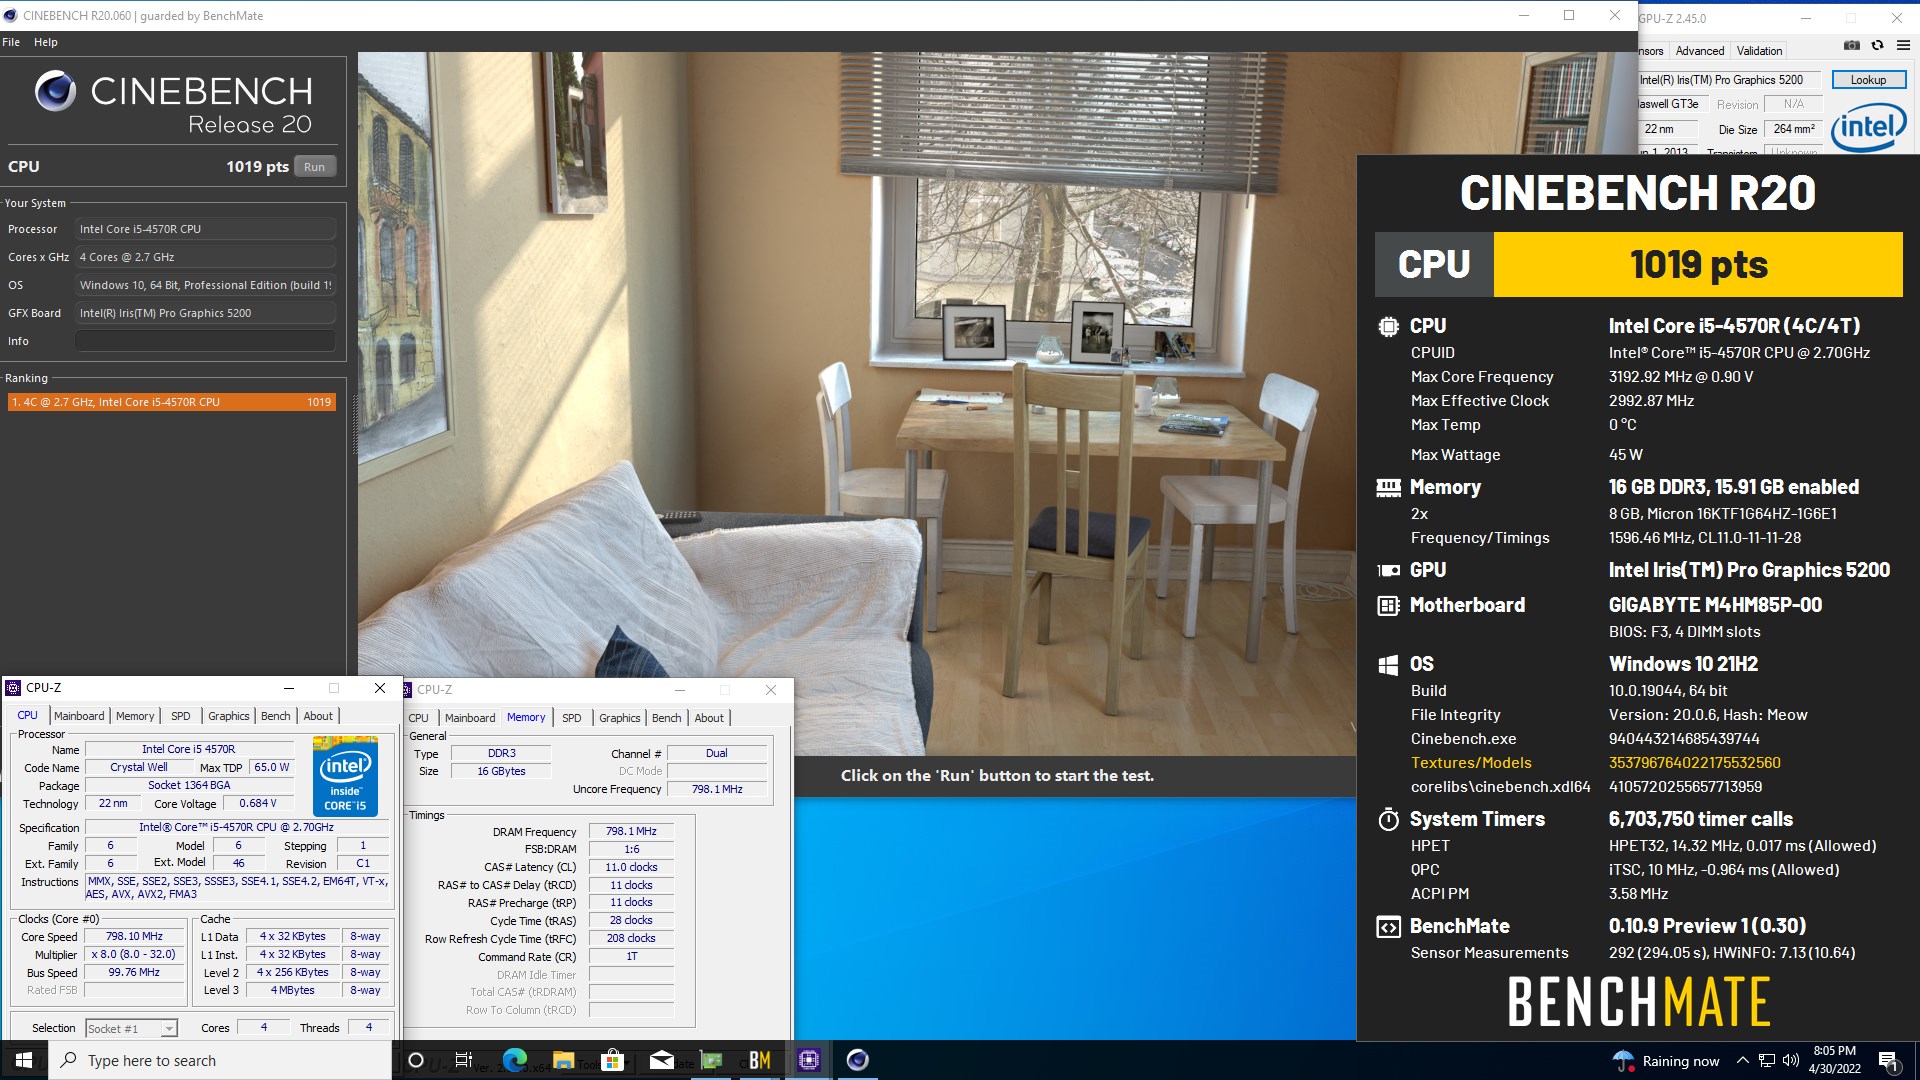Click the Cinebench sphere logo
The height and width of the screenshot is (1080, 1920).
tap(55, 91)
